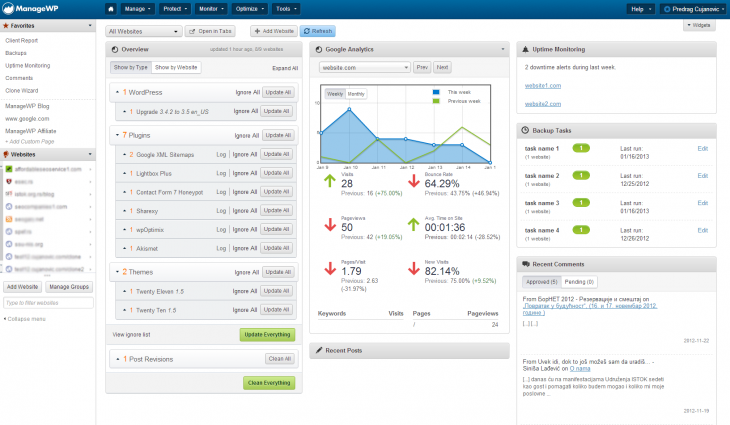Click the first website's green favicon in sidebar
The image size is (730, 425).
[x=8, y=169]
